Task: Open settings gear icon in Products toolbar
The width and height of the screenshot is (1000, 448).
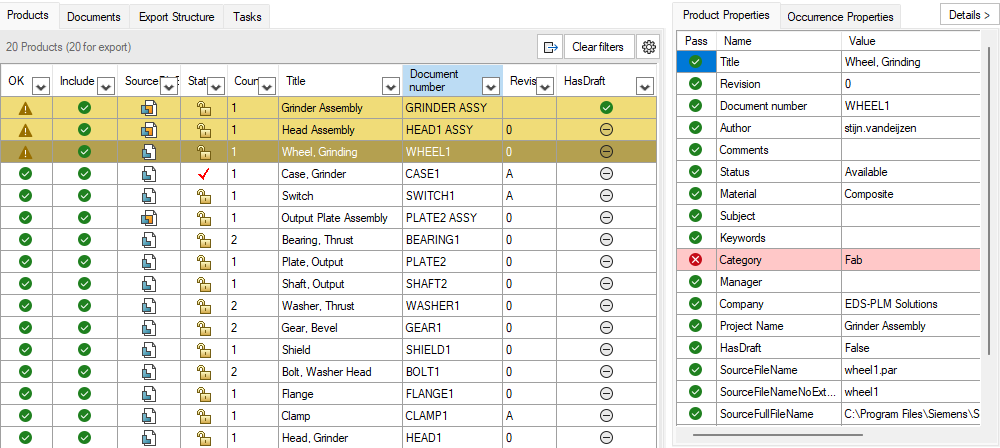Action: pyautogui.click(x=649, y=47)
